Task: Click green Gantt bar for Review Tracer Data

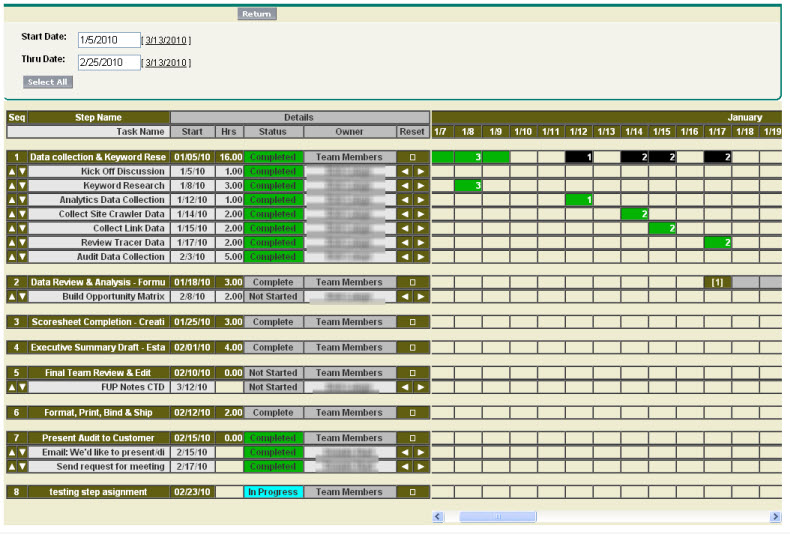Action: 717,242
